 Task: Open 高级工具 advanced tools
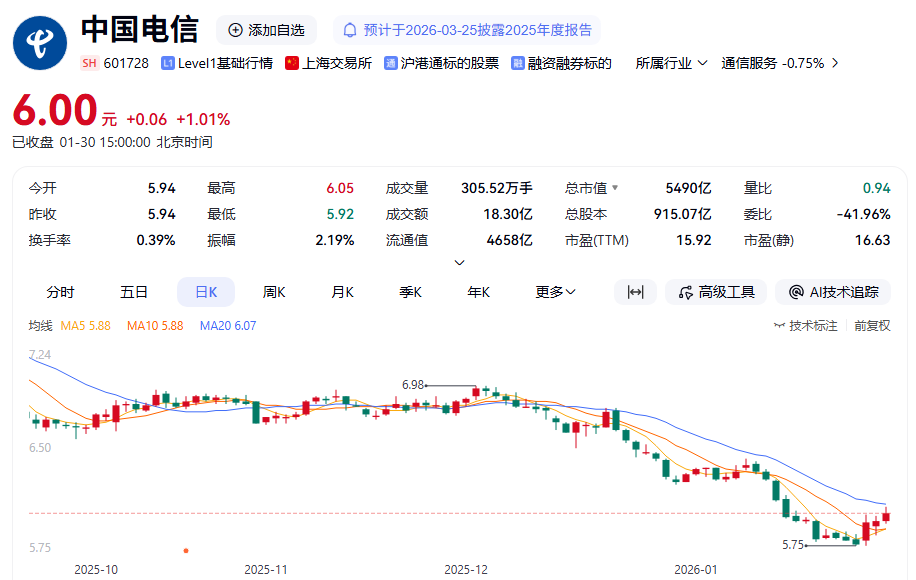(x=716, y=292)
